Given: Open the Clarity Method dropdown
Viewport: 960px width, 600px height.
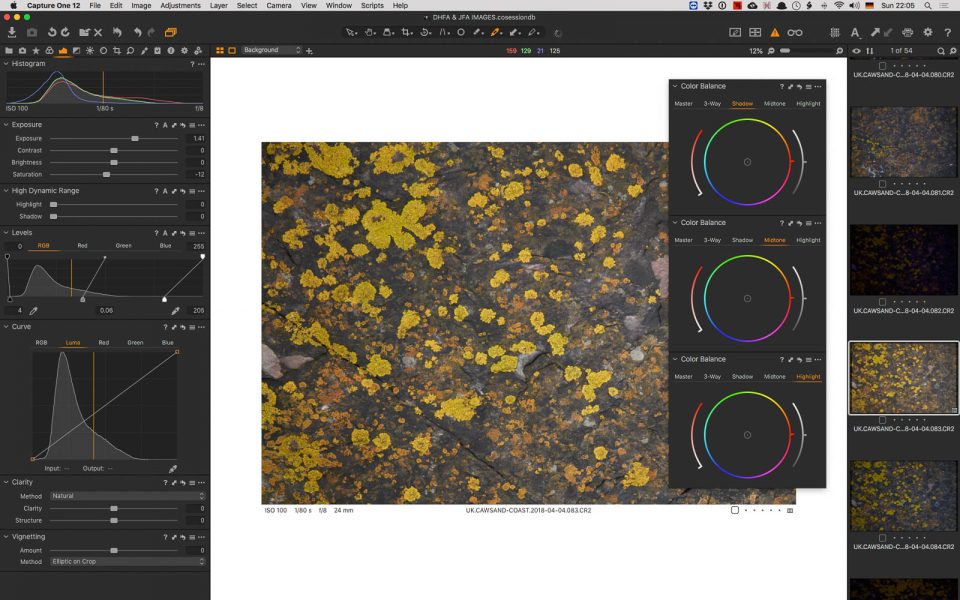Looking at the screenshot, I should 127,496.
